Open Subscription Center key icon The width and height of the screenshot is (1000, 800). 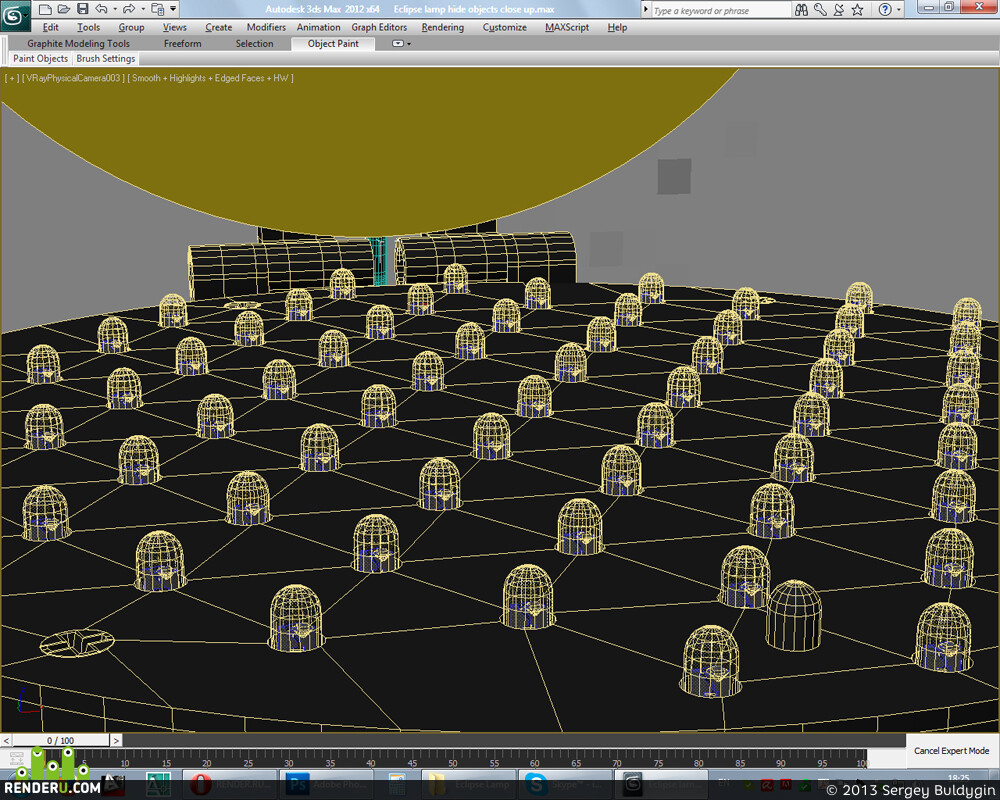[820, 10]
